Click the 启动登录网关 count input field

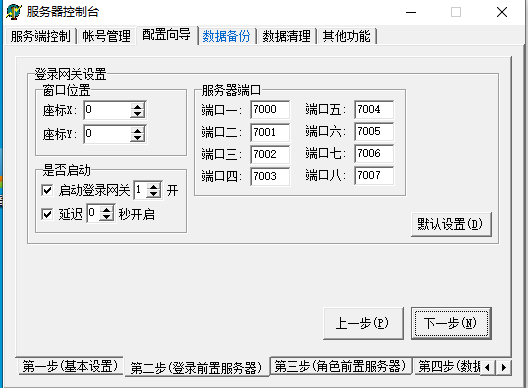tap(141, 190)
